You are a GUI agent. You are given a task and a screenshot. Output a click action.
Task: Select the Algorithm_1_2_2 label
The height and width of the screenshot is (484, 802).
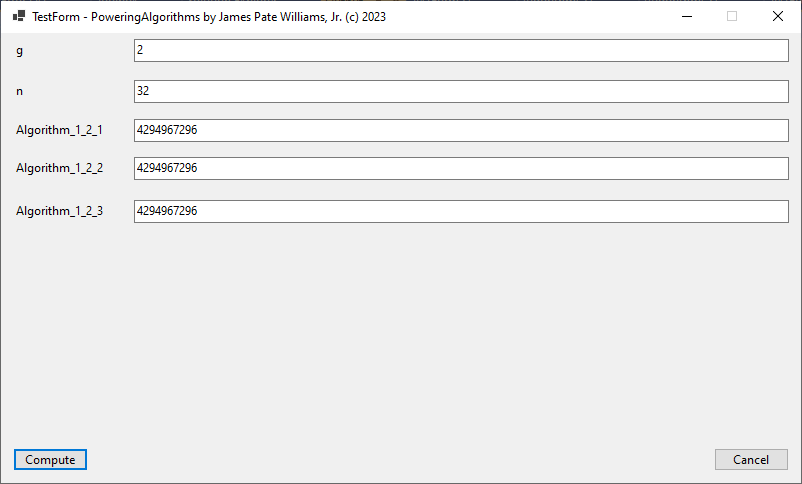[x=59, y=168]
